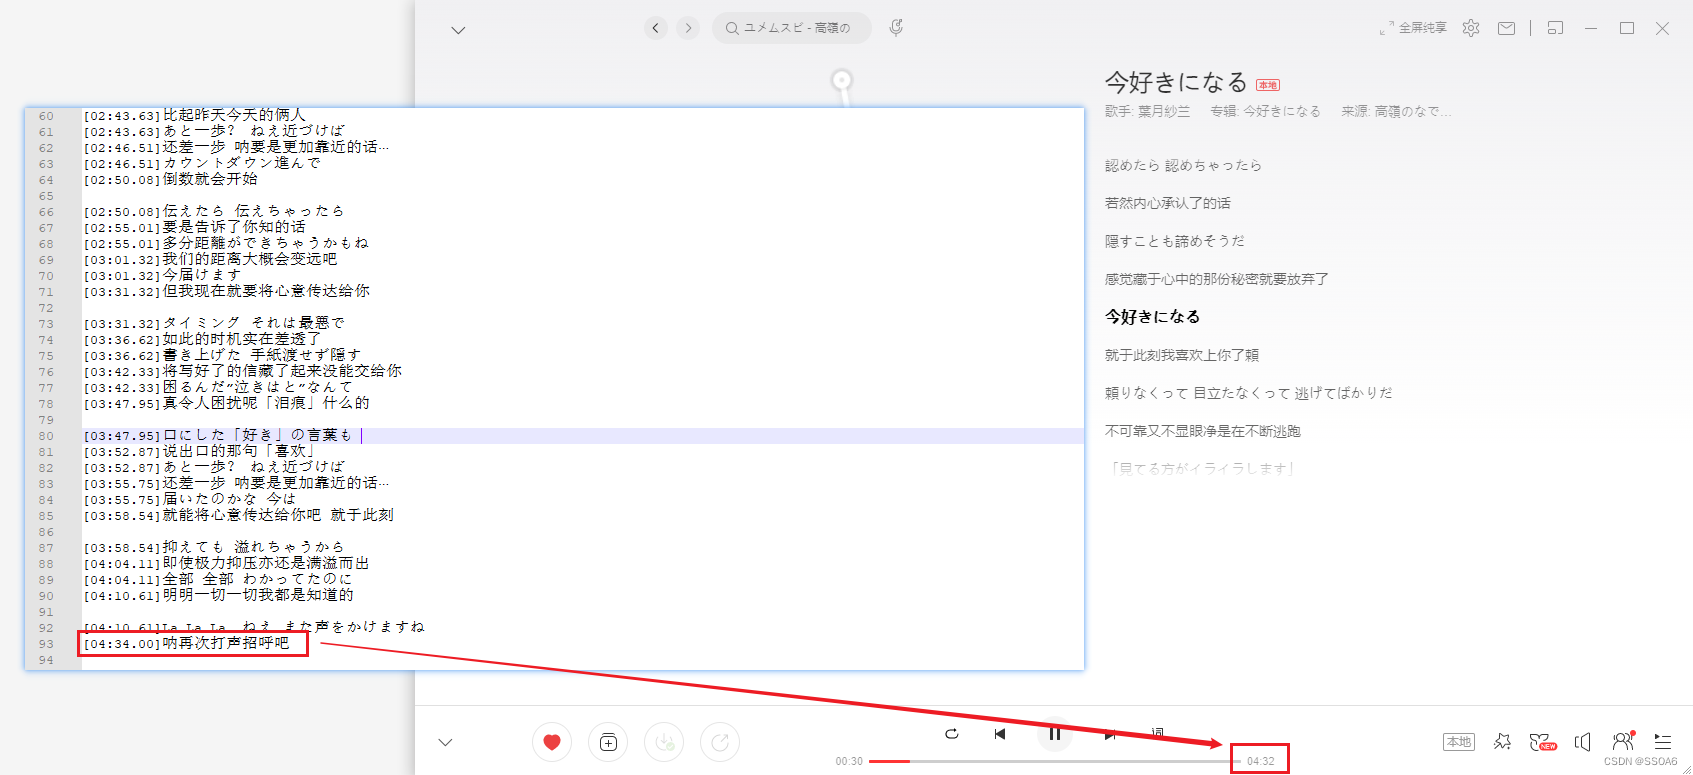The image size is (1693, 775).
Task: Open the NEW-badged feature icon
Action: [1543, 742]
